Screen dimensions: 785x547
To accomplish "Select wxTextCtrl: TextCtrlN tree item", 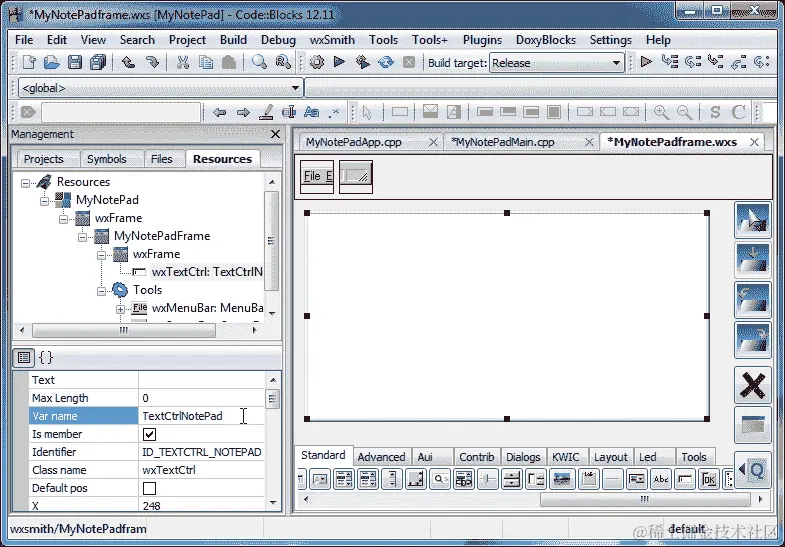I will coord(207,272).
